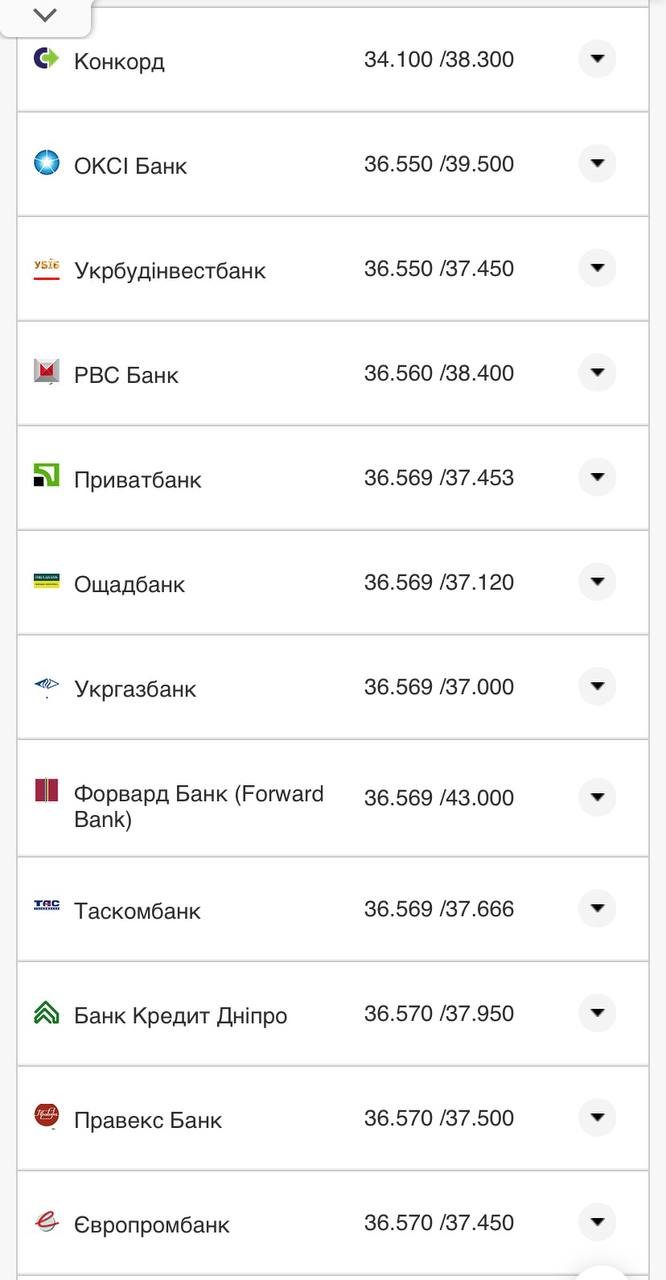Viewport: 666px width, 1280px height.
Task: Open the Укргазбанк bank name link
Action: tap(135, 689)
